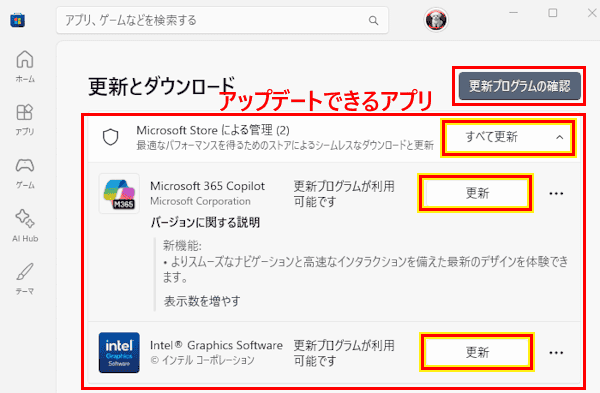Minimize the Microsoft Store window

point(514,13)
